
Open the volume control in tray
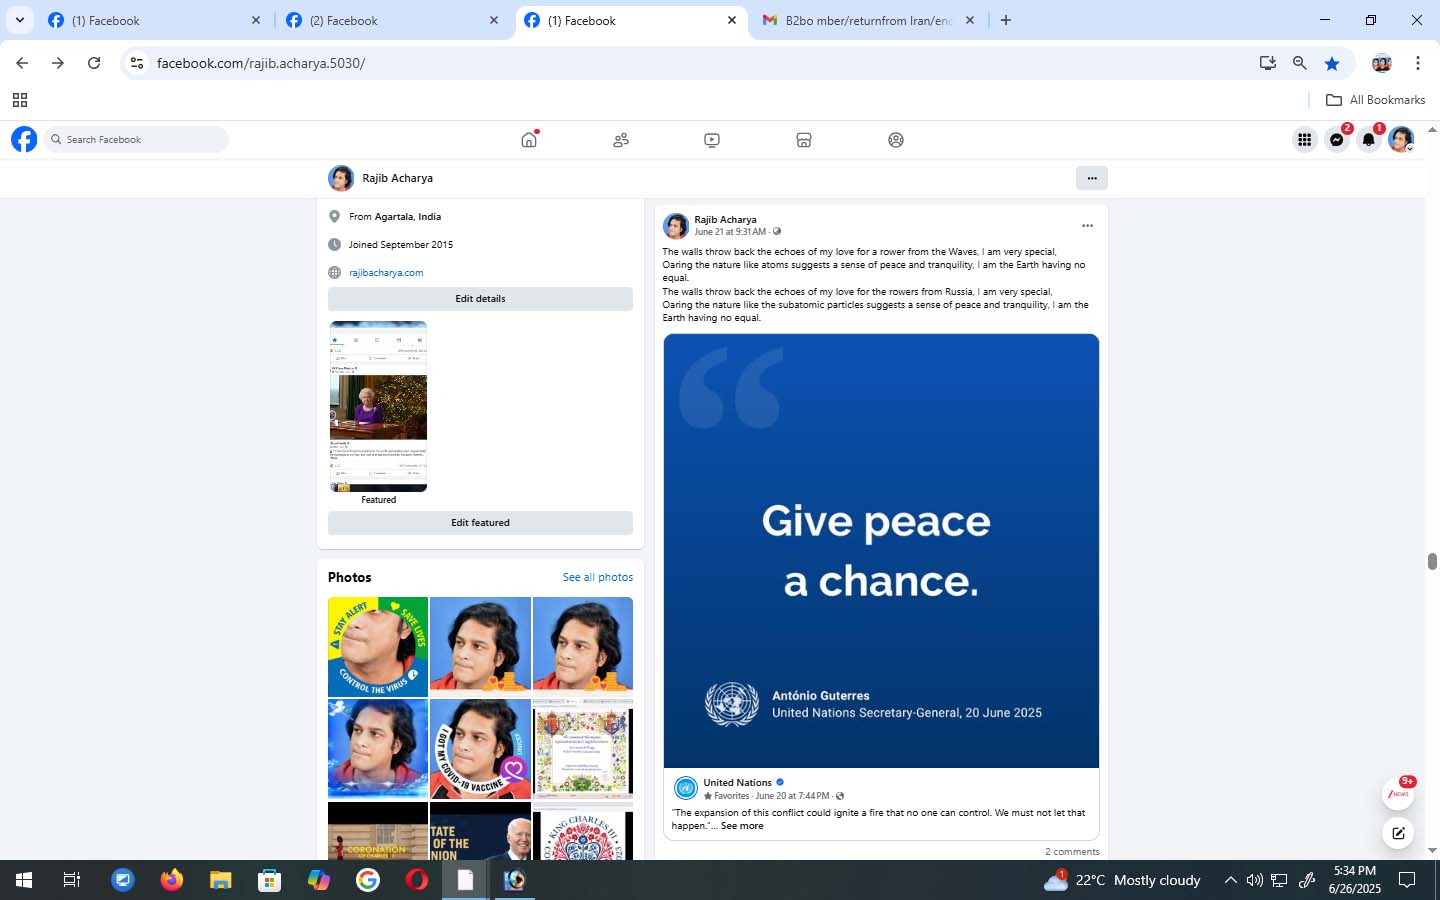(1254, 880)
